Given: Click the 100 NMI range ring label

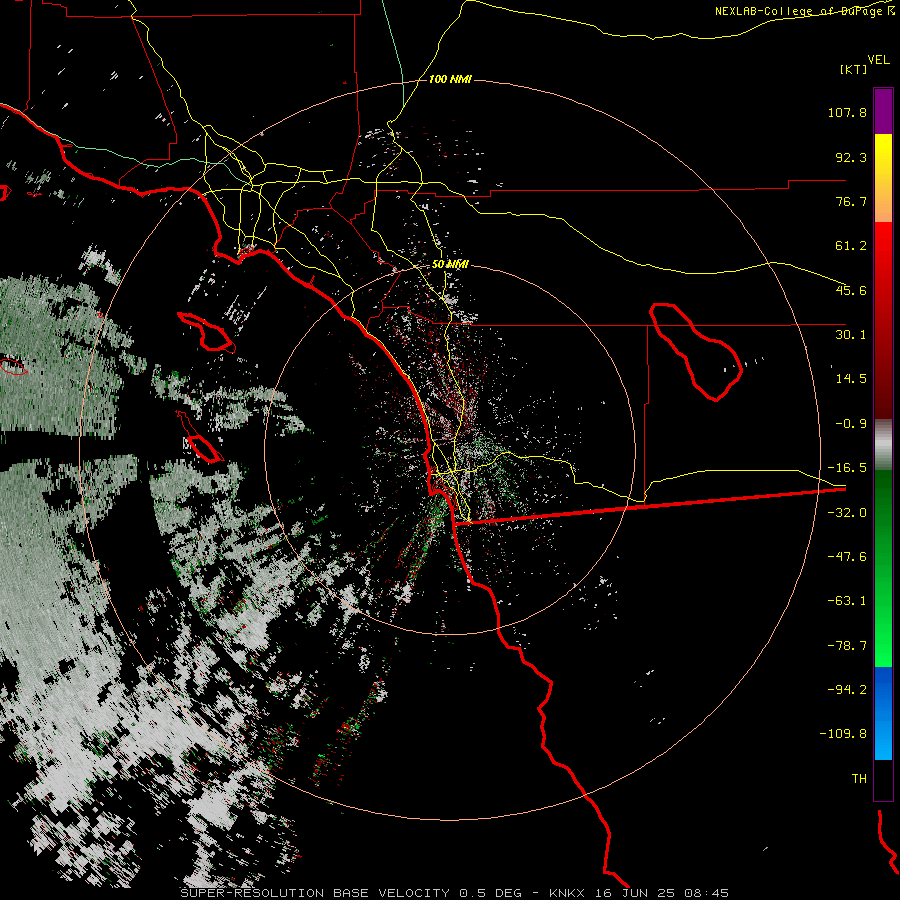Looking at the screenshot, I should tap(450, 79).
